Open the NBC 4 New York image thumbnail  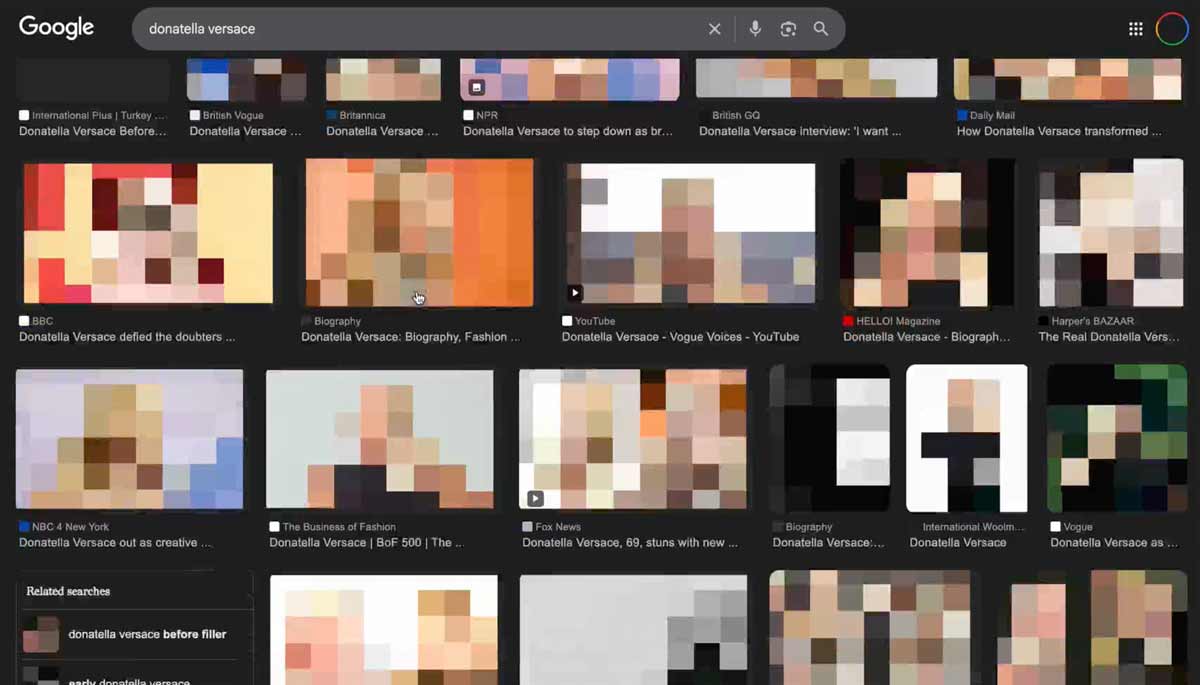pyautogui.click(x=129, y=439)
